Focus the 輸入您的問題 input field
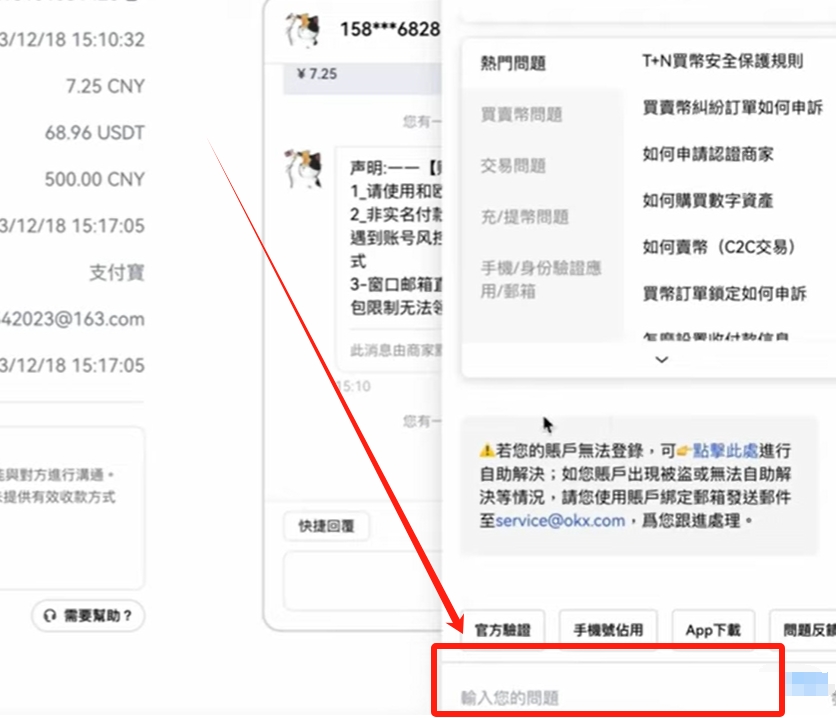The image size is (836, 718). tap(605, 697)
